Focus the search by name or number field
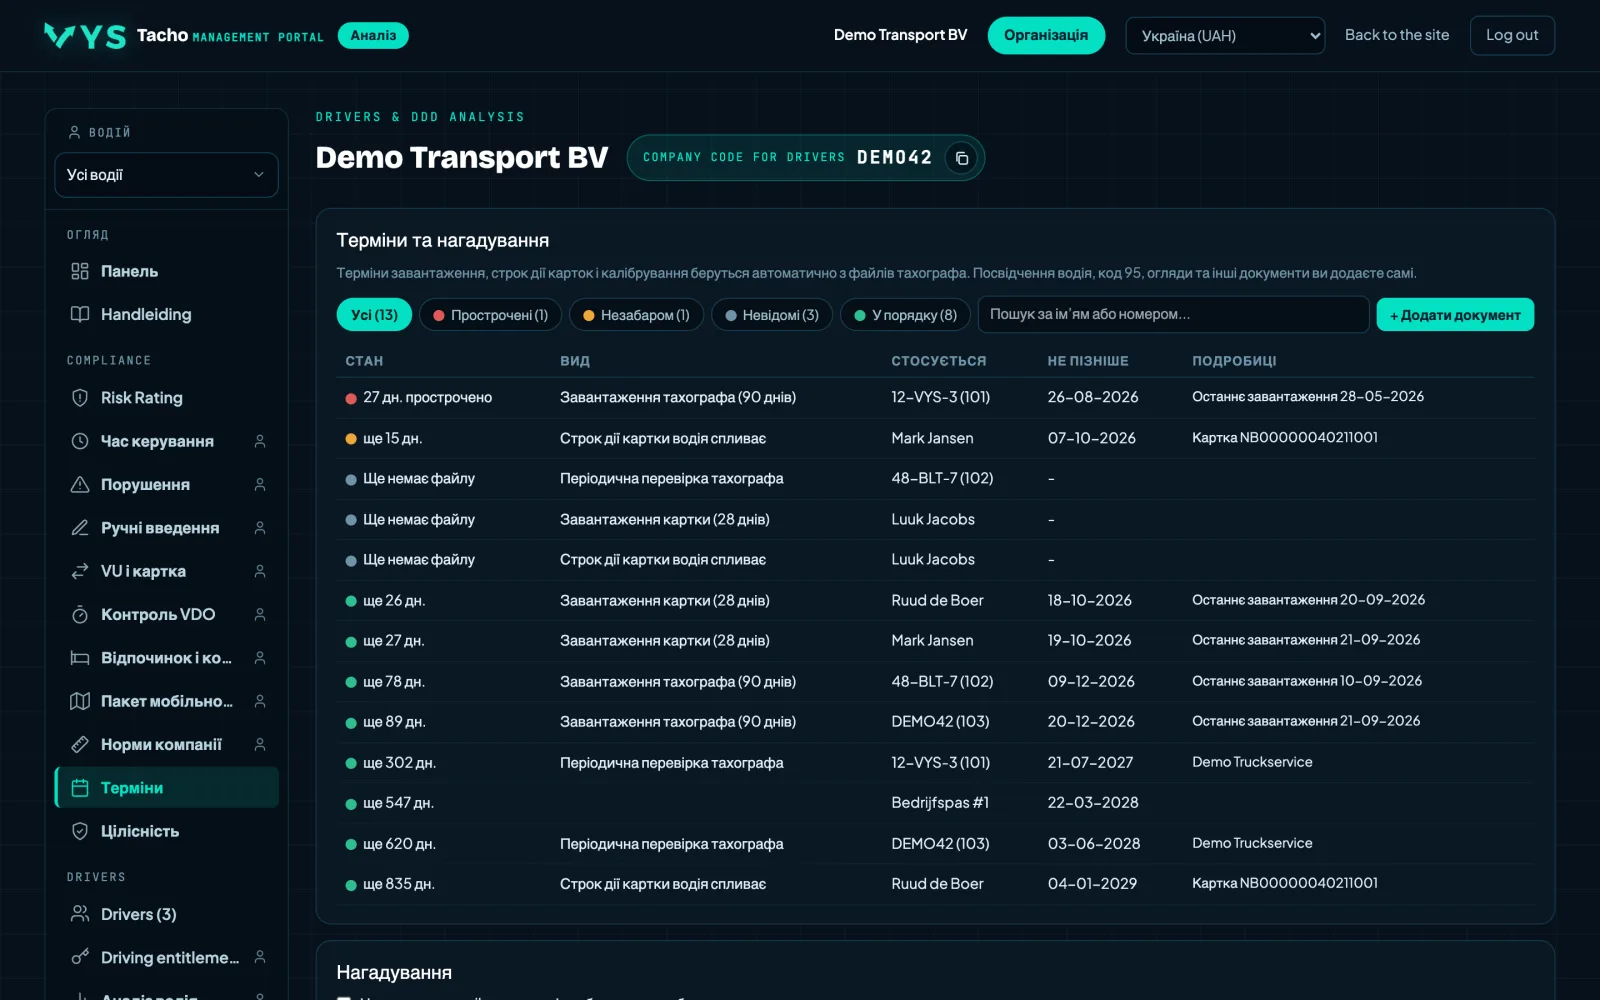Viewport: 1600px width, 1000px height. pyautogui.click(x=1173, y=314)
